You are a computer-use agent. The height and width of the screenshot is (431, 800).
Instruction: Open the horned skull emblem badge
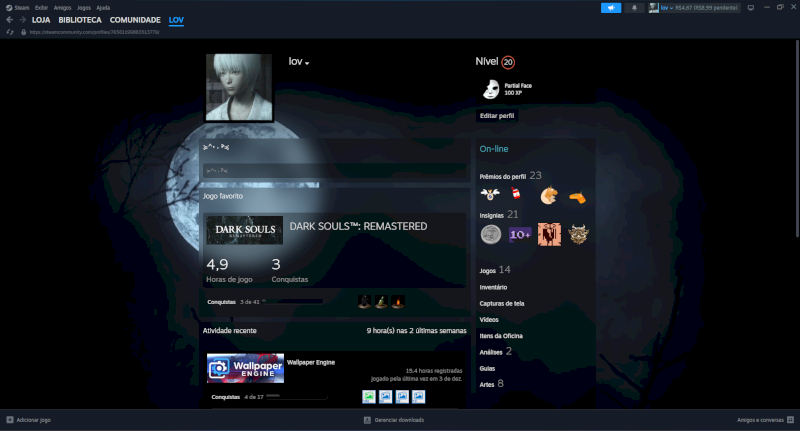578,234
